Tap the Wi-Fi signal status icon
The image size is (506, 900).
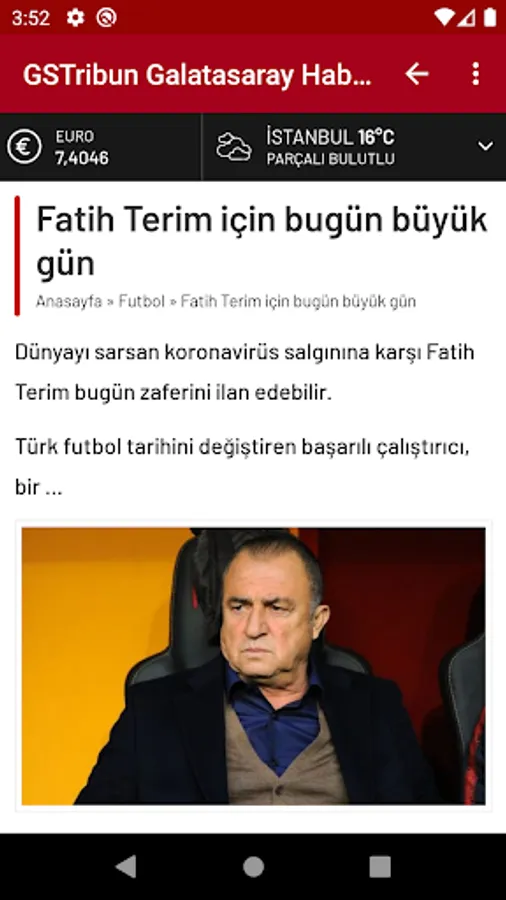pyautogui.click(x=445, y=18)
